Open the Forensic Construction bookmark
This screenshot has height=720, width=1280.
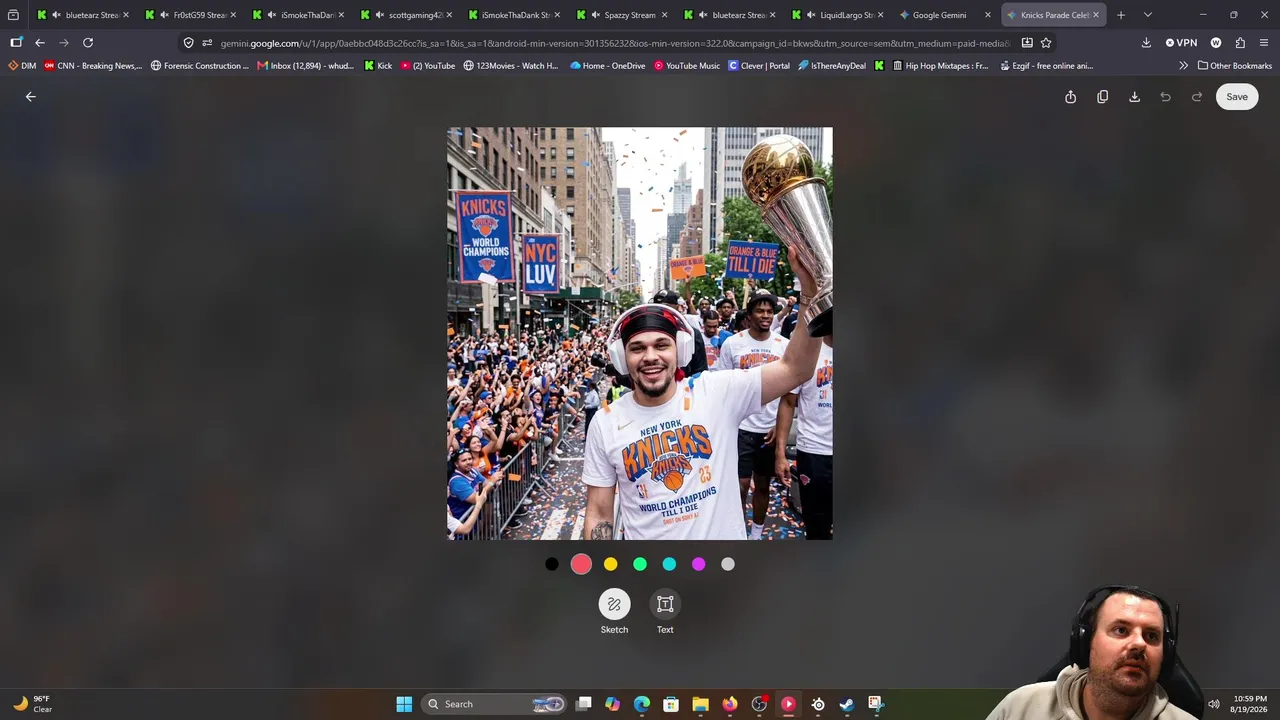199,66
